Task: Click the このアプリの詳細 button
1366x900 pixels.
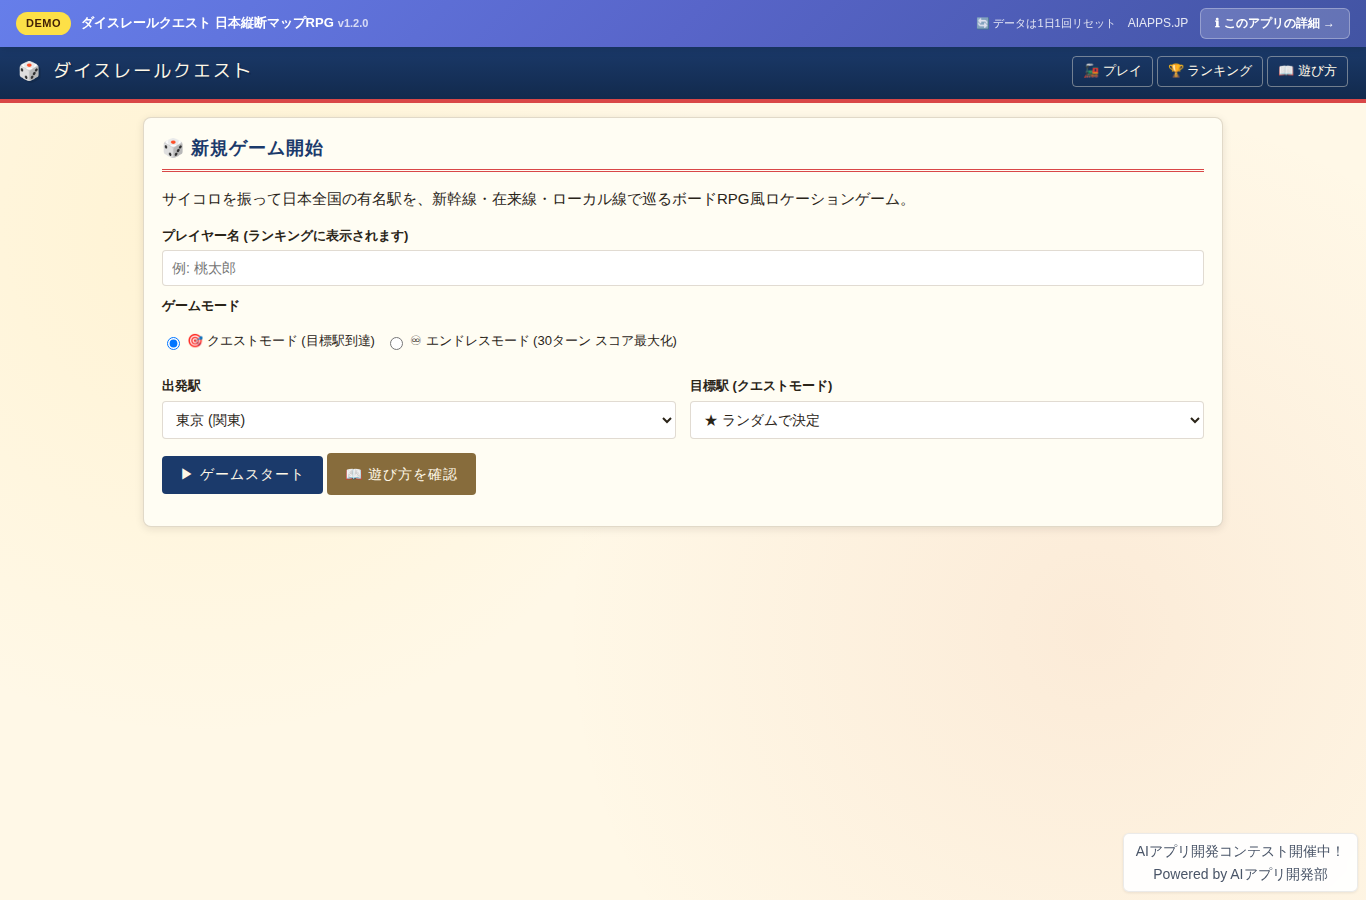Action: 1275,23
